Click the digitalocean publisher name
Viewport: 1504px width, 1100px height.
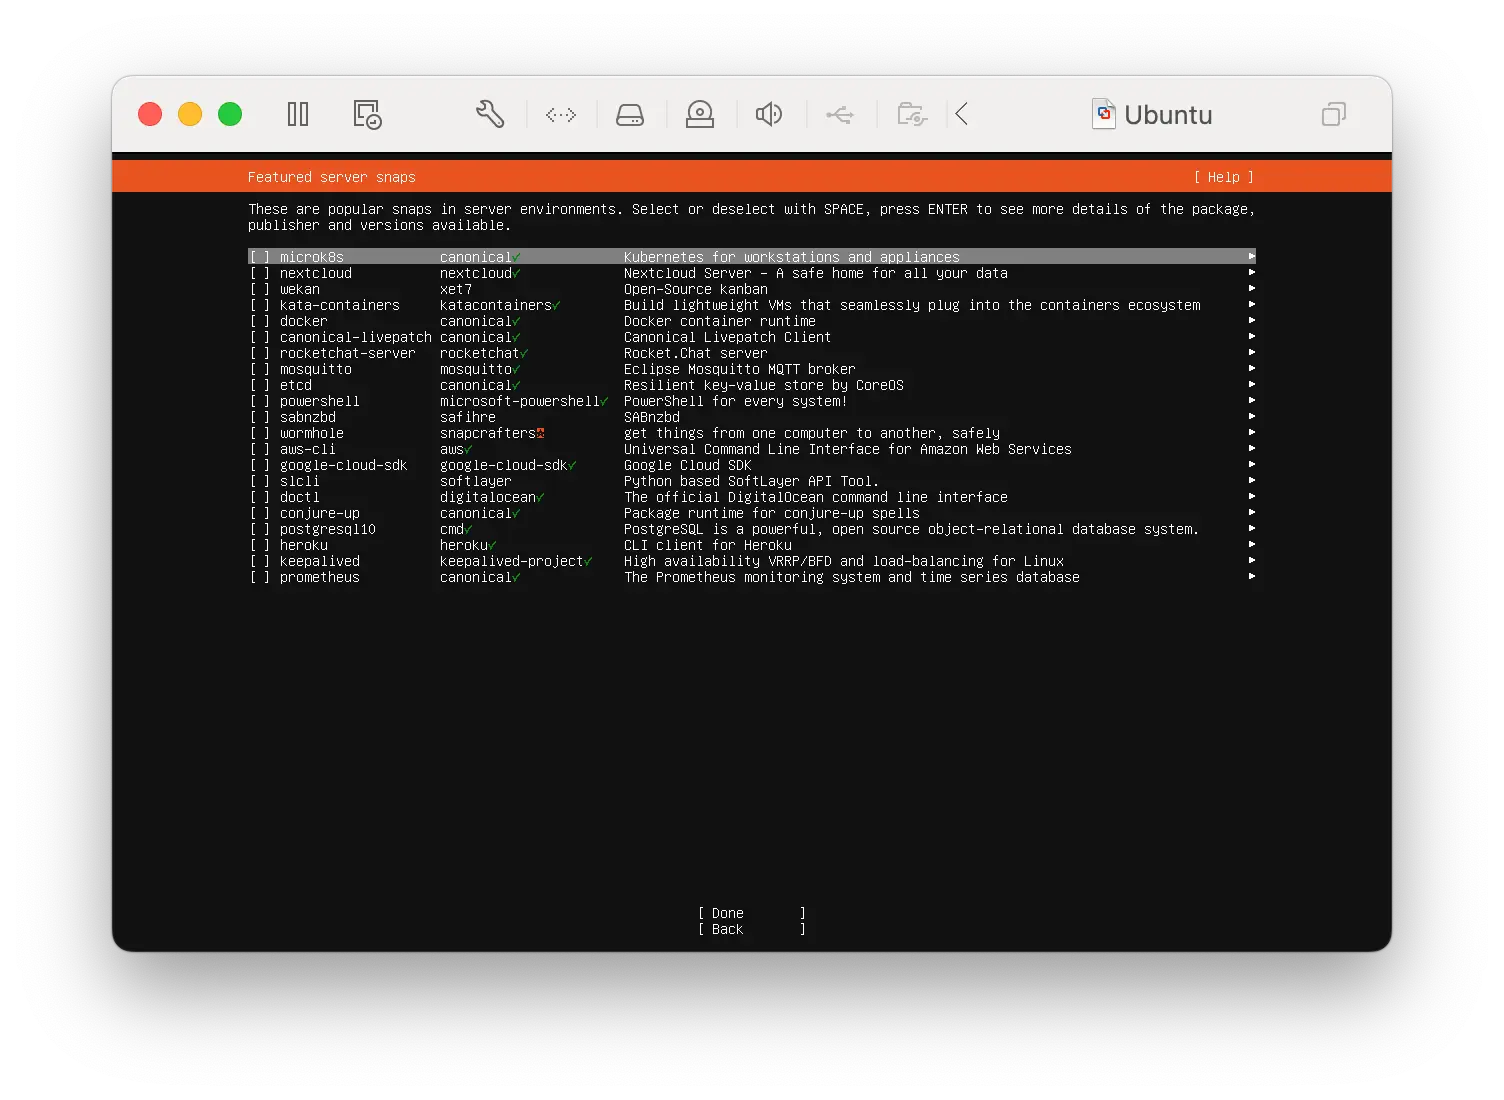point(488,497)
